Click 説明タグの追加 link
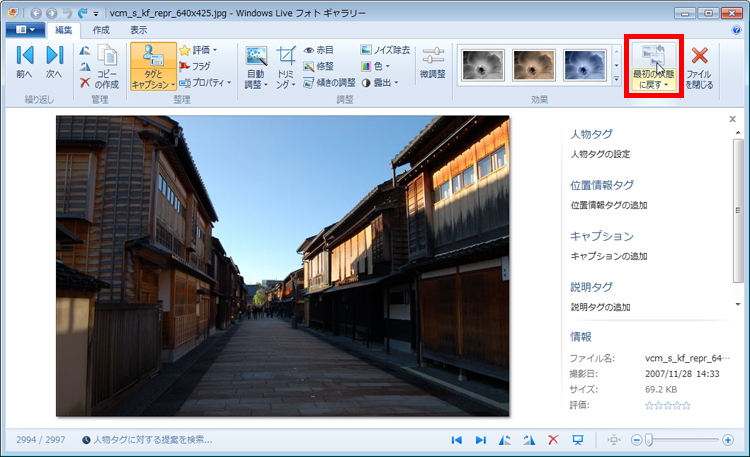 point(600,307)
